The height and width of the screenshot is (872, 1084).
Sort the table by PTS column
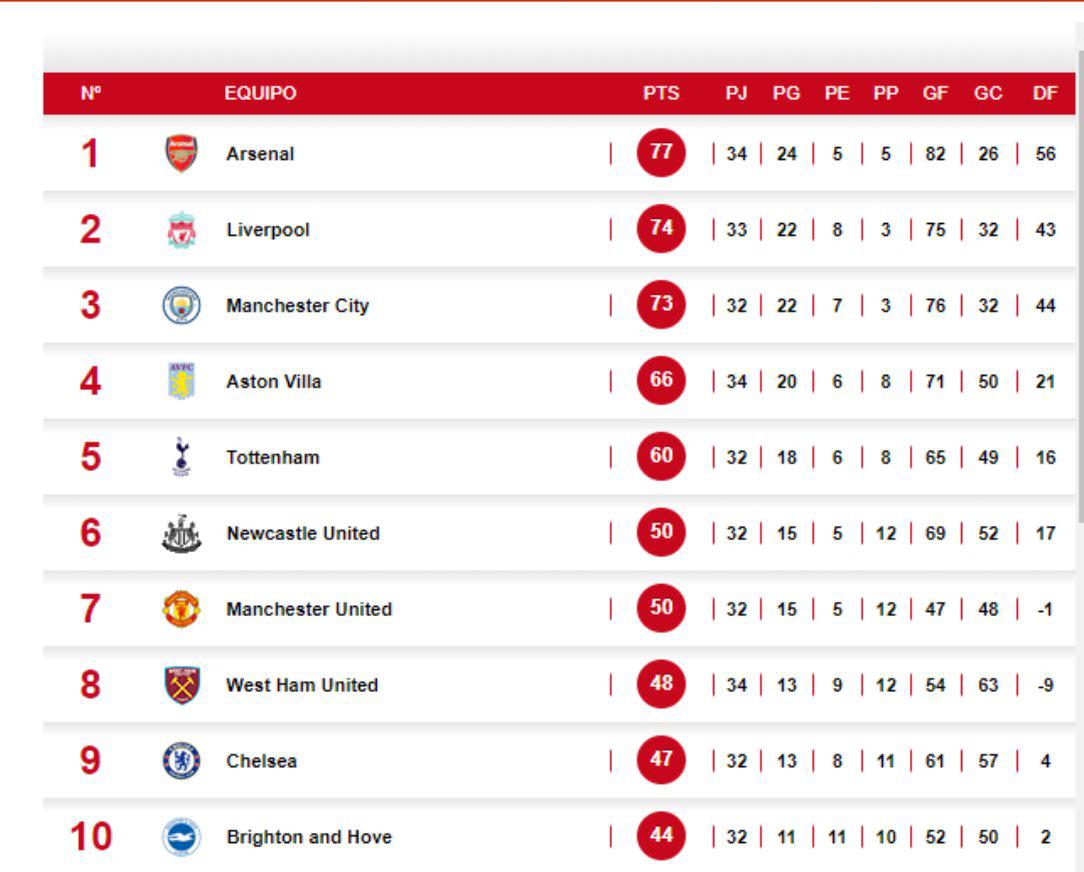(660, 91)
